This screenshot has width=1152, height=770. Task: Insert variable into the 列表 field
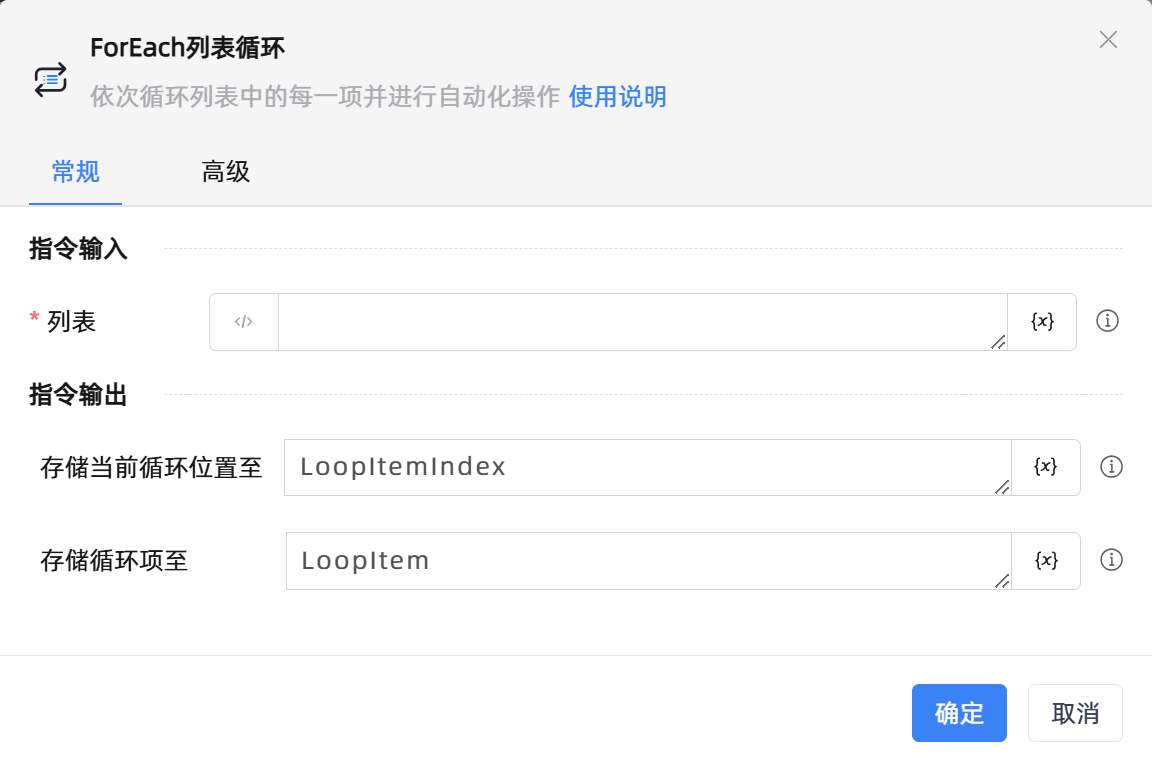[1042, 322]
